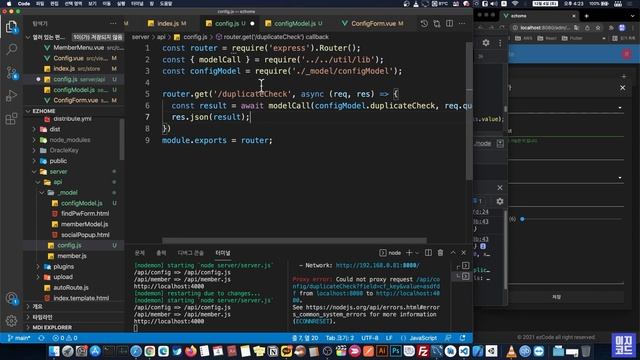Switch to ConfigForm.vue editor tab
Image resolution: width=640 pixels, height=360 pixels.
pyautogui.click(x=373, y=24)
